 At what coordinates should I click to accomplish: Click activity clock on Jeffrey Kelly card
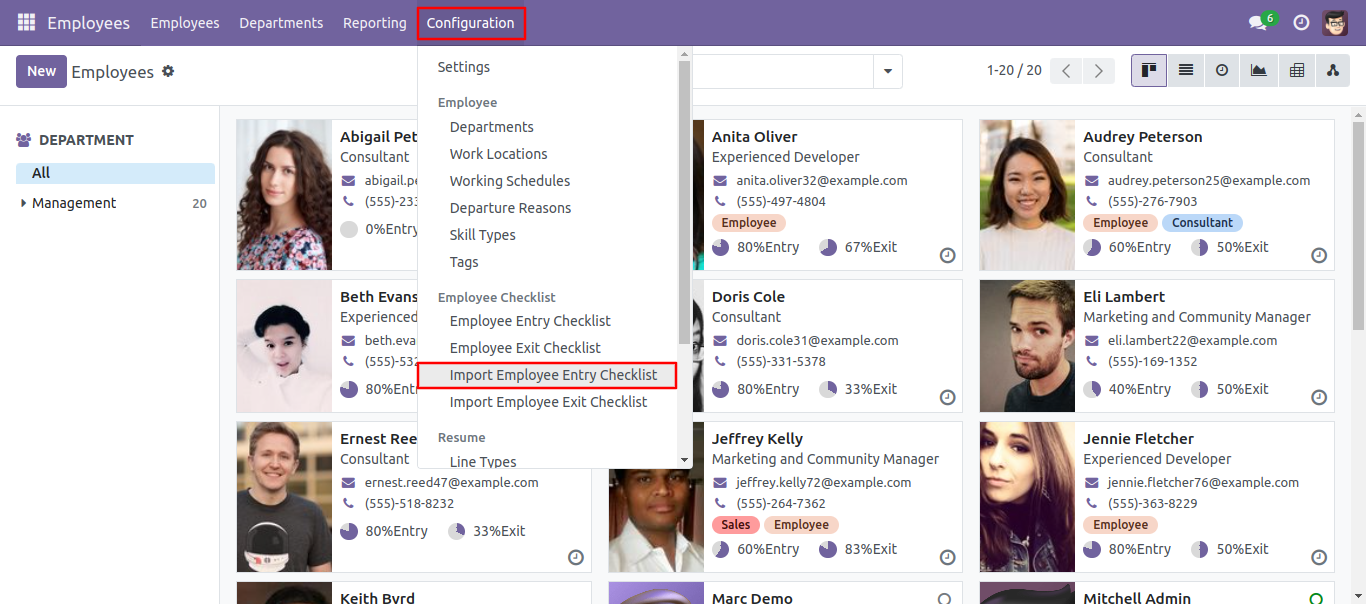[x=947, y=557]
